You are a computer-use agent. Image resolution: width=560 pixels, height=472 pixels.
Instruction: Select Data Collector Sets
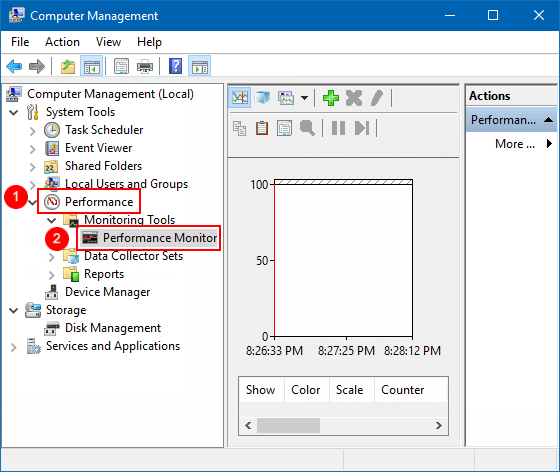point(134,256)
